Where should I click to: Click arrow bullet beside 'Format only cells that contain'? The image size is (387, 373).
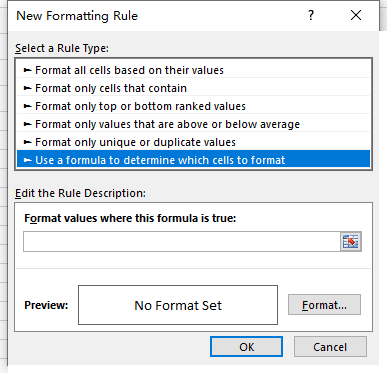(x=27, y=88)
